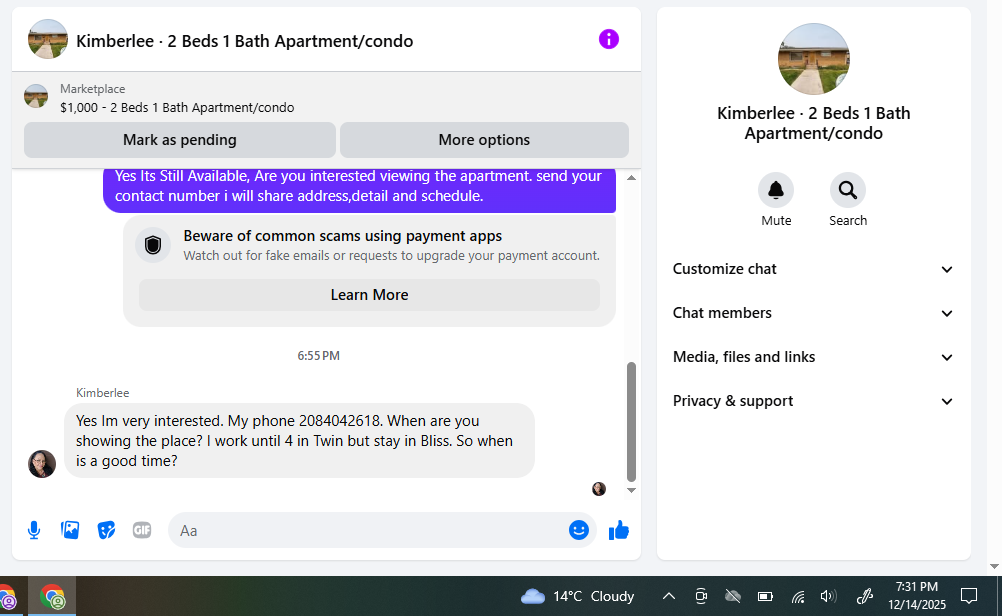Expand Customize chat section

coord(813,269)
